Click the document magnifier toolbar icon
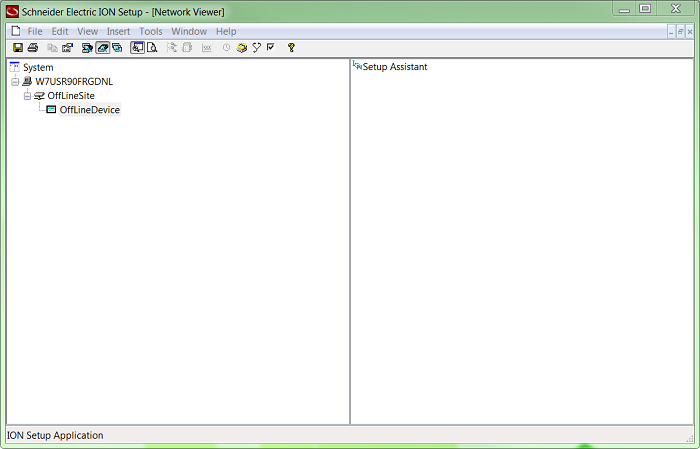 [x=152, y=47]
